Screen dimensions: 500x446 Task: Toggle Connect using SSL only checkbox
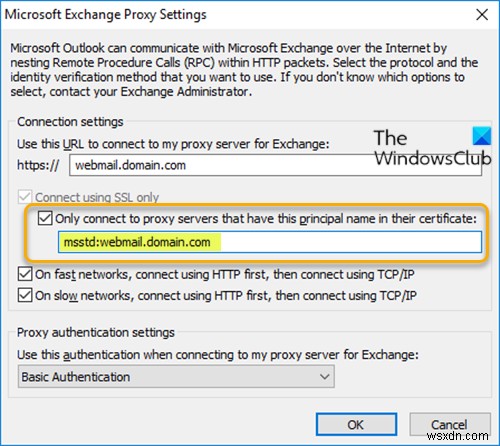[x=25, y=197]
